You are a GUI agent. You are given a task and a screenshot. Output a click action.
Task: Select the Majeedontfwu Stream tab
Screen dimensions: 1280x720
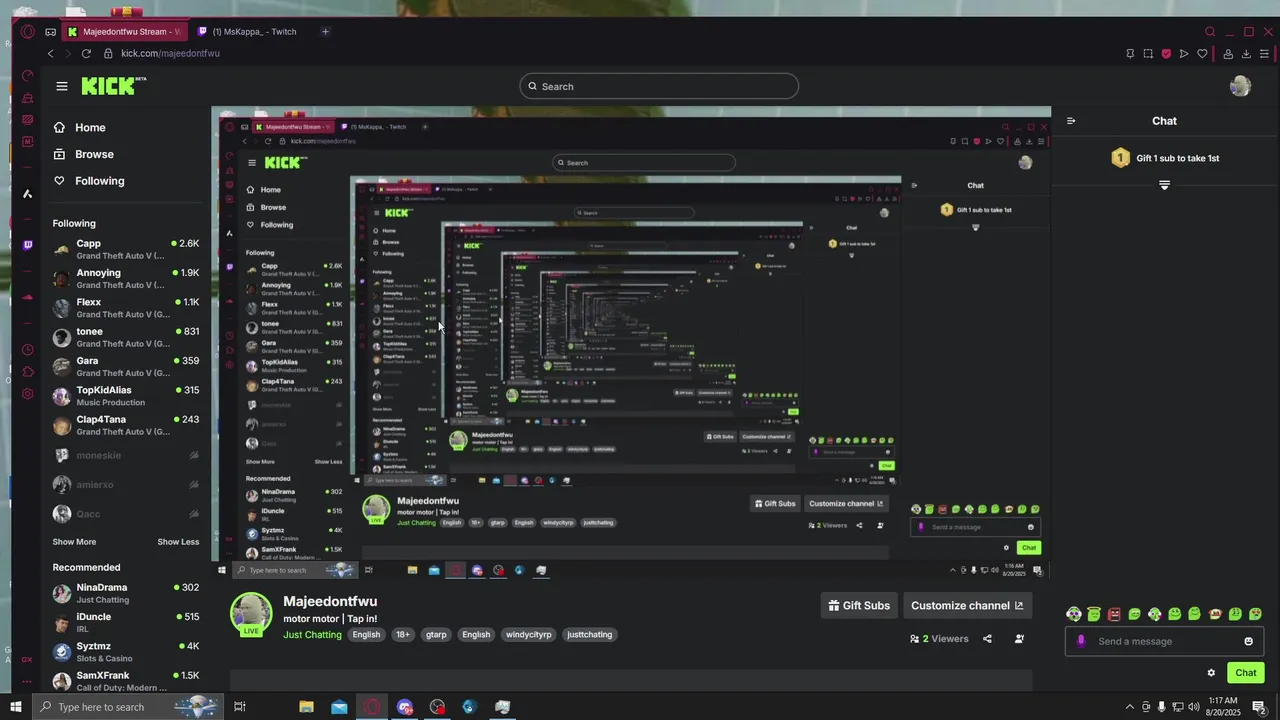click(x=123, y=32)
